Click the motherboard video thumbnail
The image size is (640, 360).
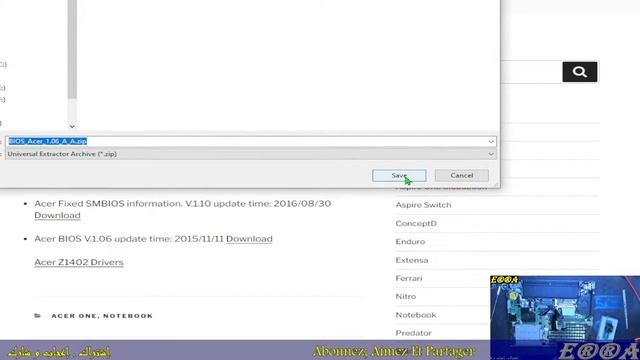[x=565, y=318]
